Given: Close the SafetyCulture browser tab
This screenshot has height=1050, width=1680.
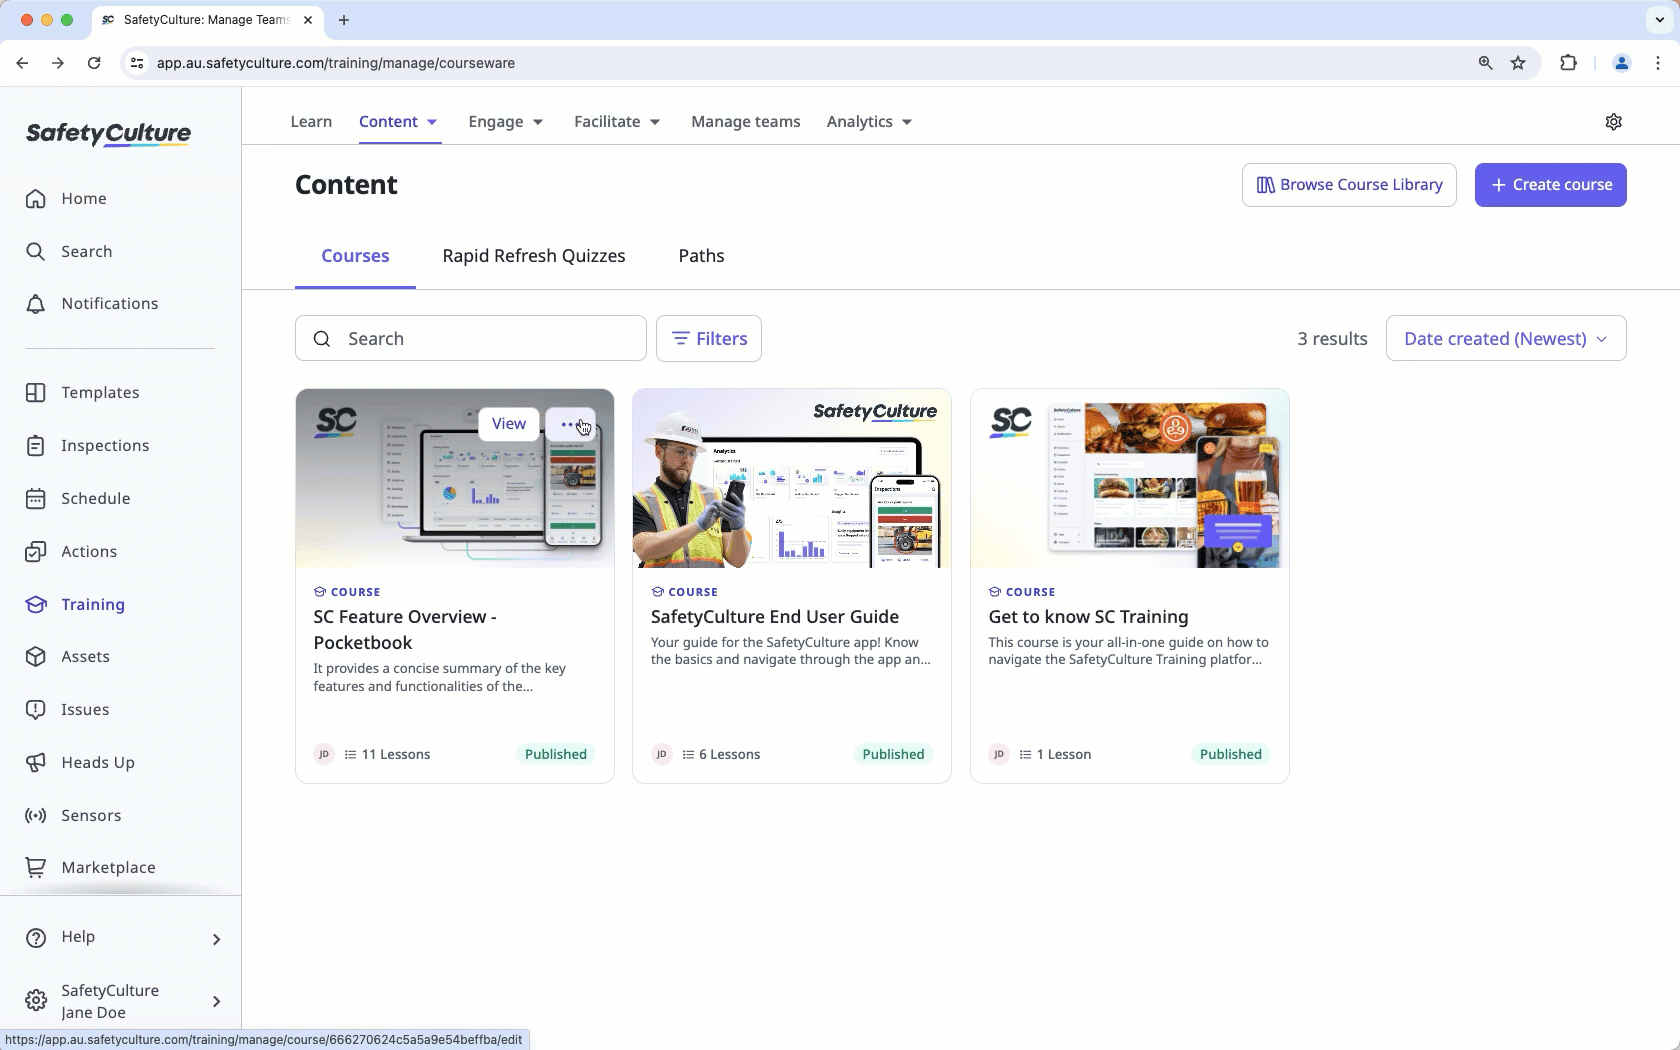Looking at the screenshot, I should (x=308, y=20).
